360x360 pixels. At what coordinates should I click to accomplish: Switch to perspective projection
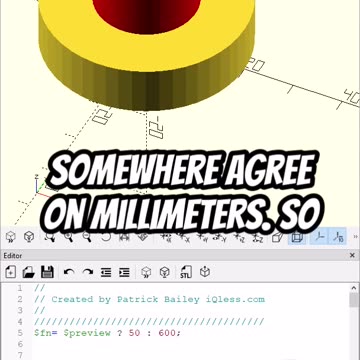tap(278, 237)
